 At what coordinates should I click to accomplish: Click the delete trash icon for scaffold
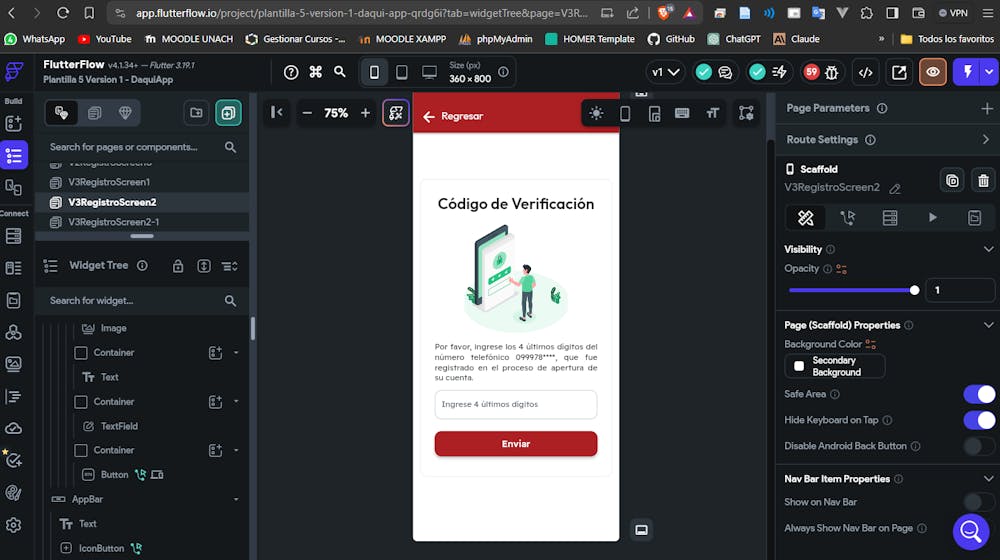pos(983,180)
